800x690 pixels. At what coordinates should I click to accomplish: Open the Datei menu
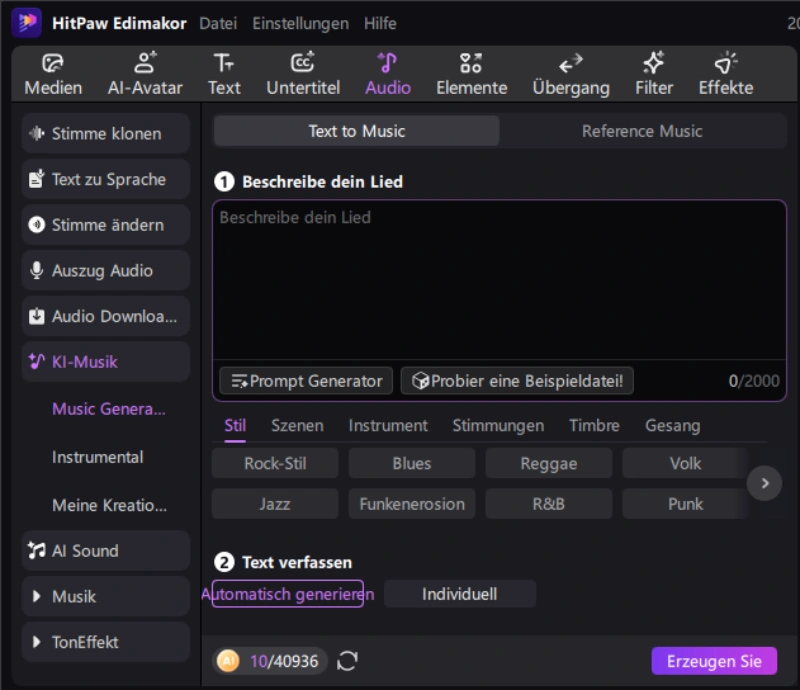click(218, 23)
